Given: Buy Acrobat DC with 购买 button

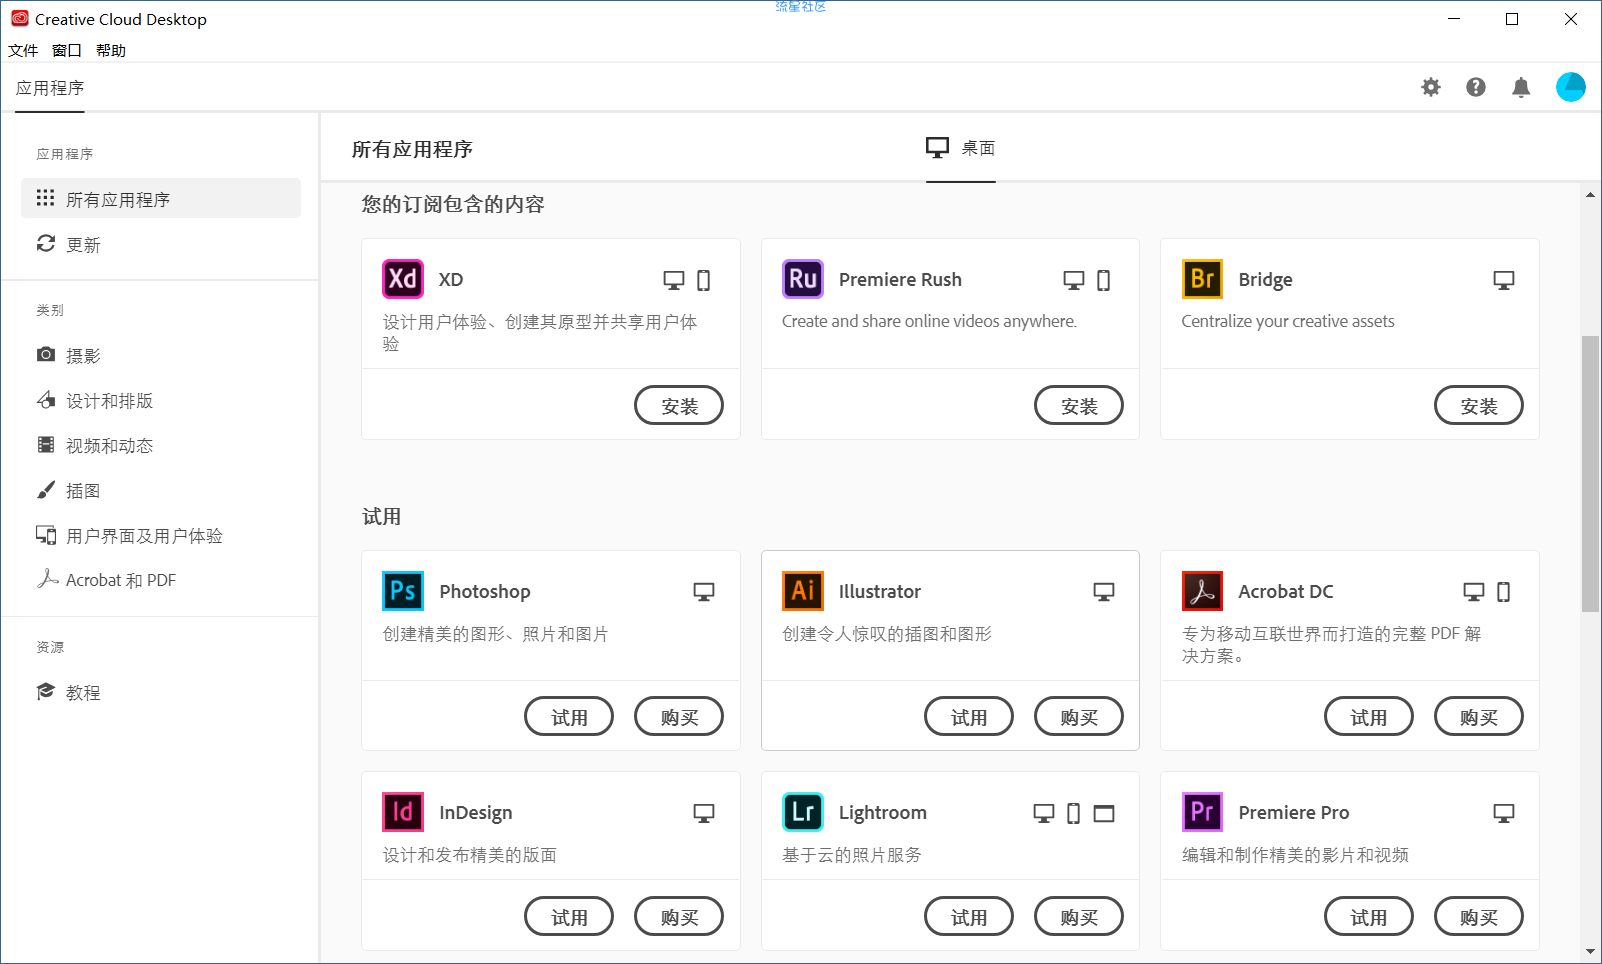Looking at the screenshot, I should (x=1479, y=716).
